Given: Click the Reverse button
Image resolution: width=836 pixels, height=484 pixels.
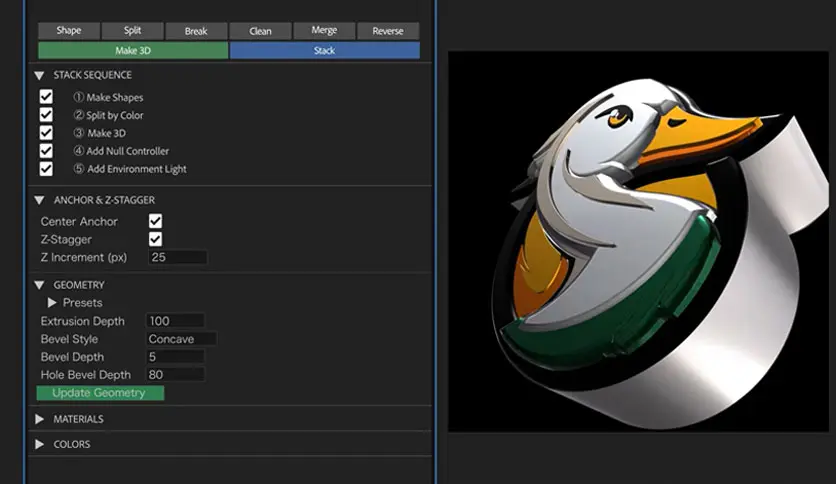Looking at the screenshot, I should [388, 31].
